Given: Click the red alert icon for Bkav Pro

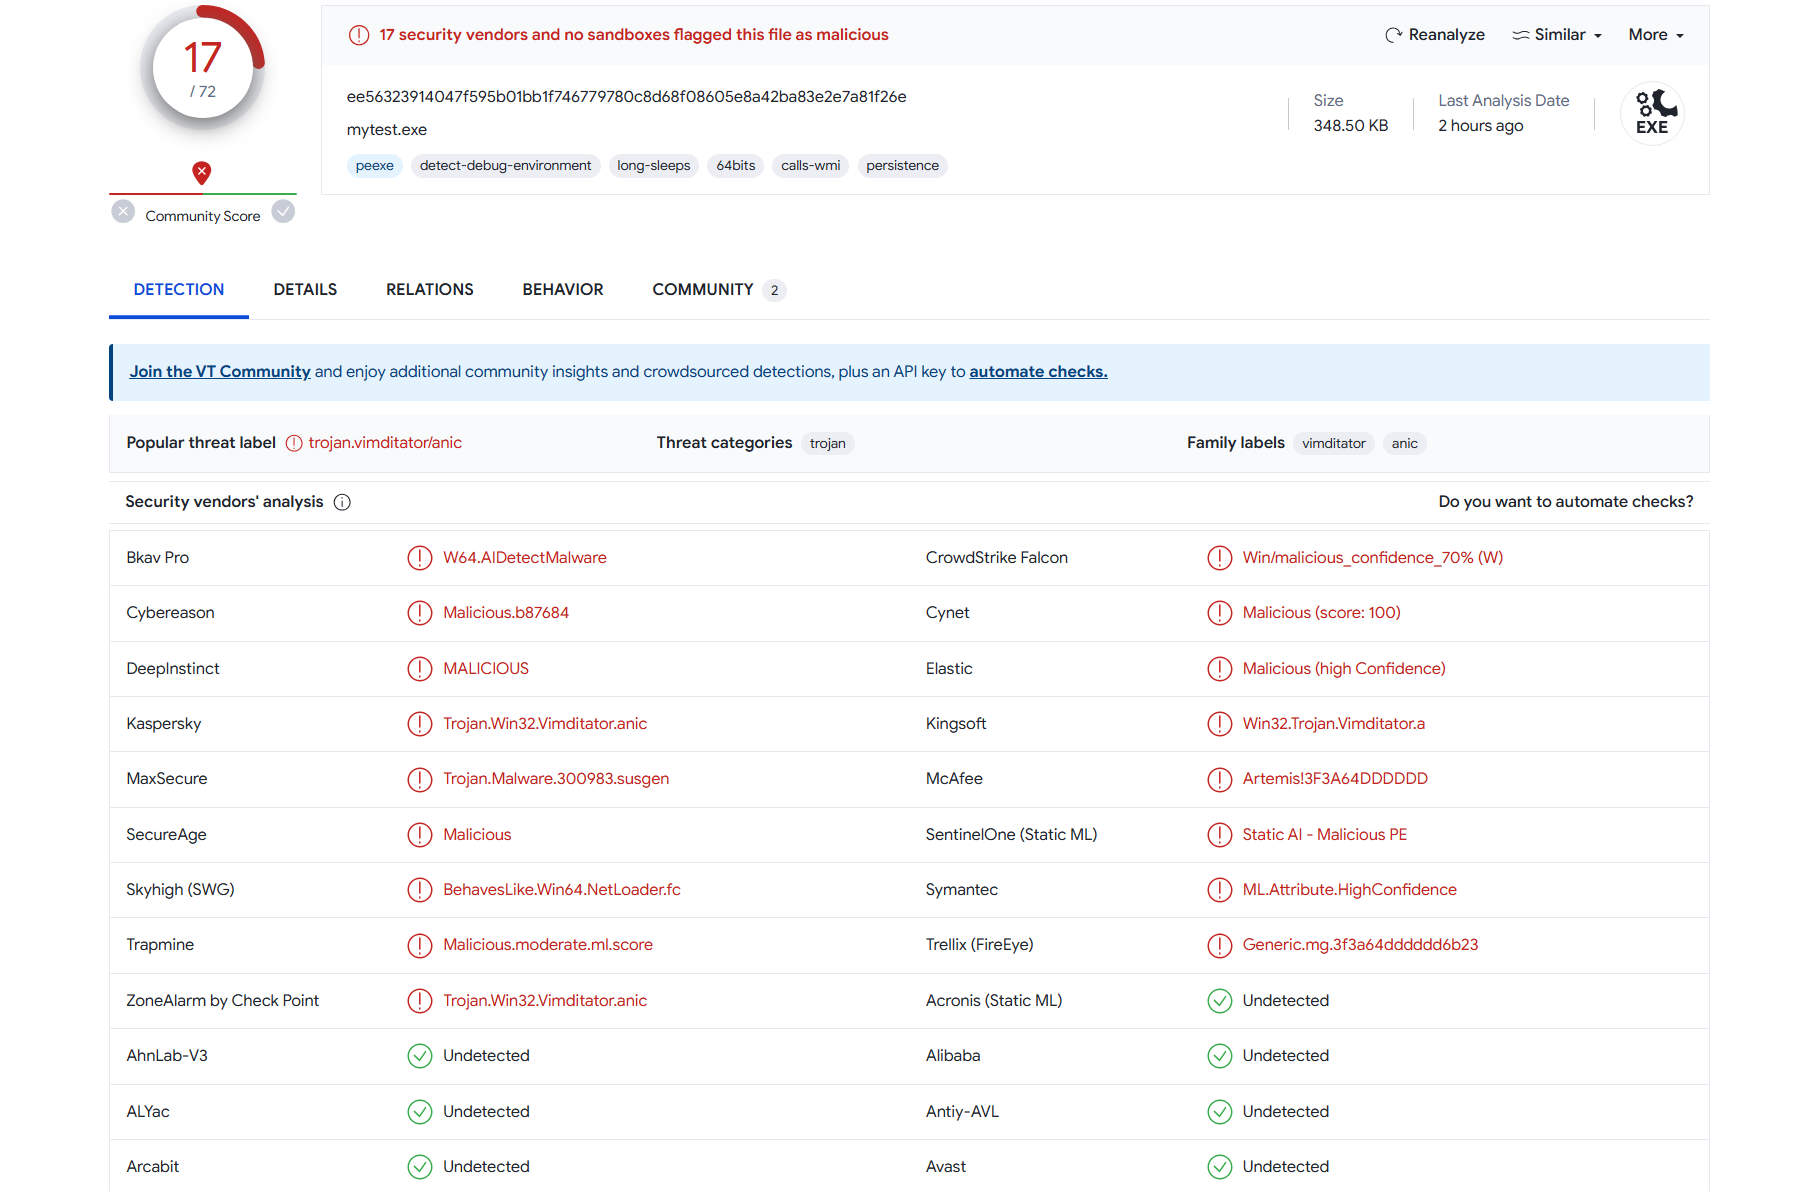Looking at the screenshot, I should [420, 558].
